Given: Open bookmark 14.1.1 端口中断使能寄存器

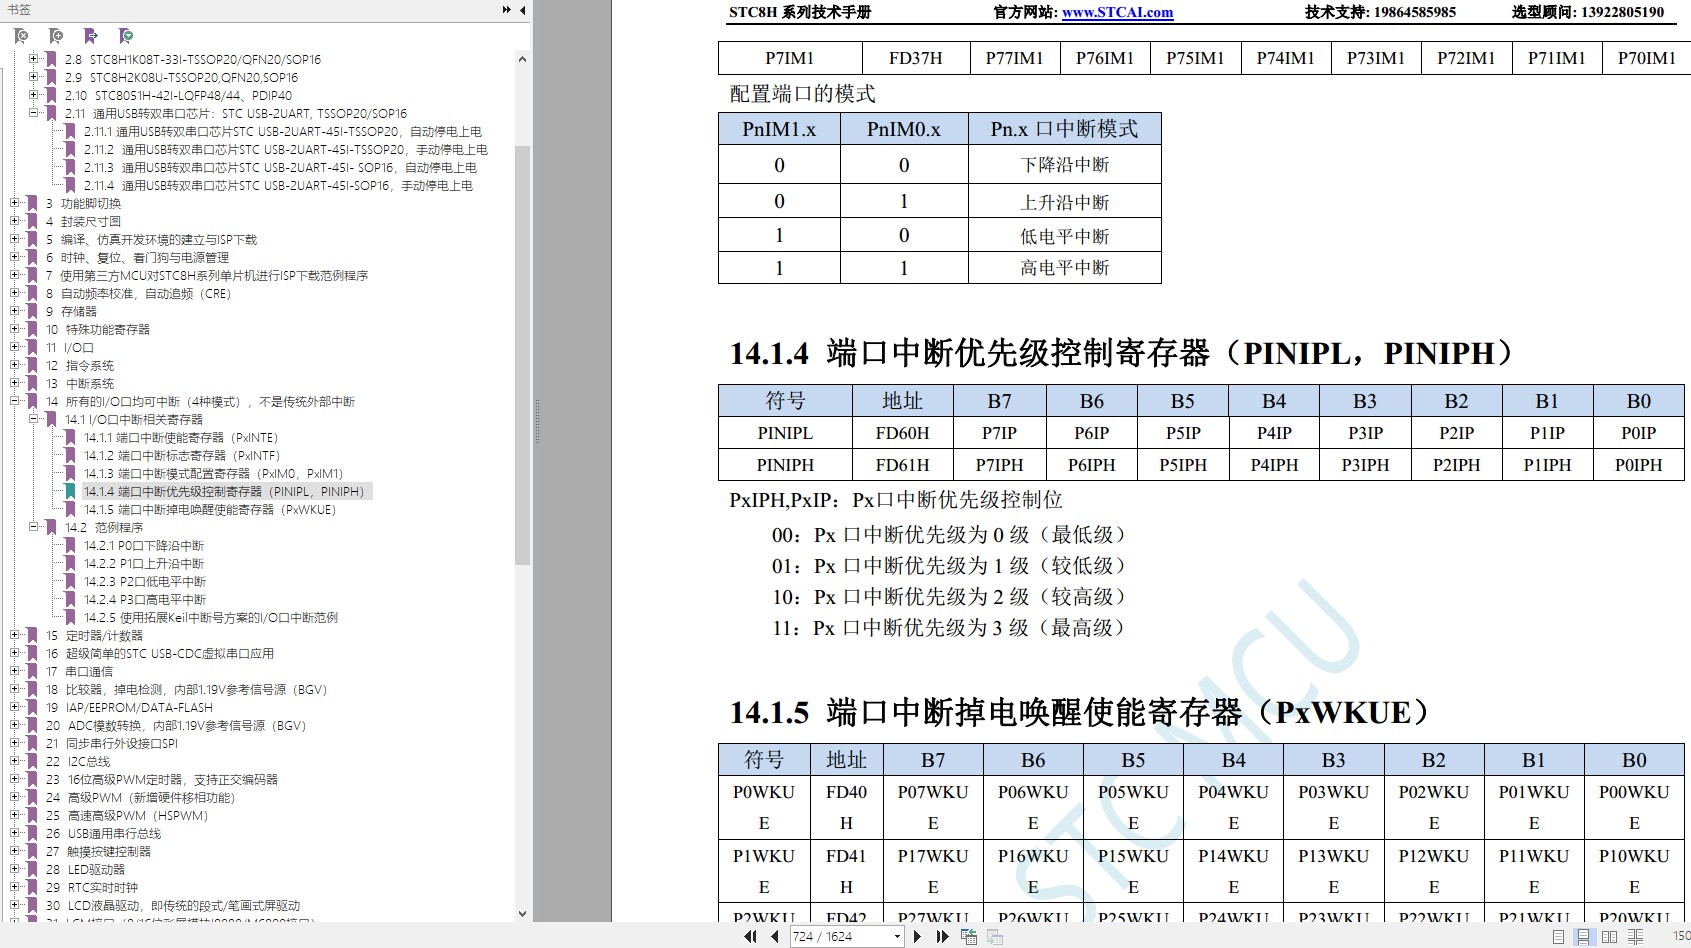Looking at the screenshot, I should click(x=181, y=438).
